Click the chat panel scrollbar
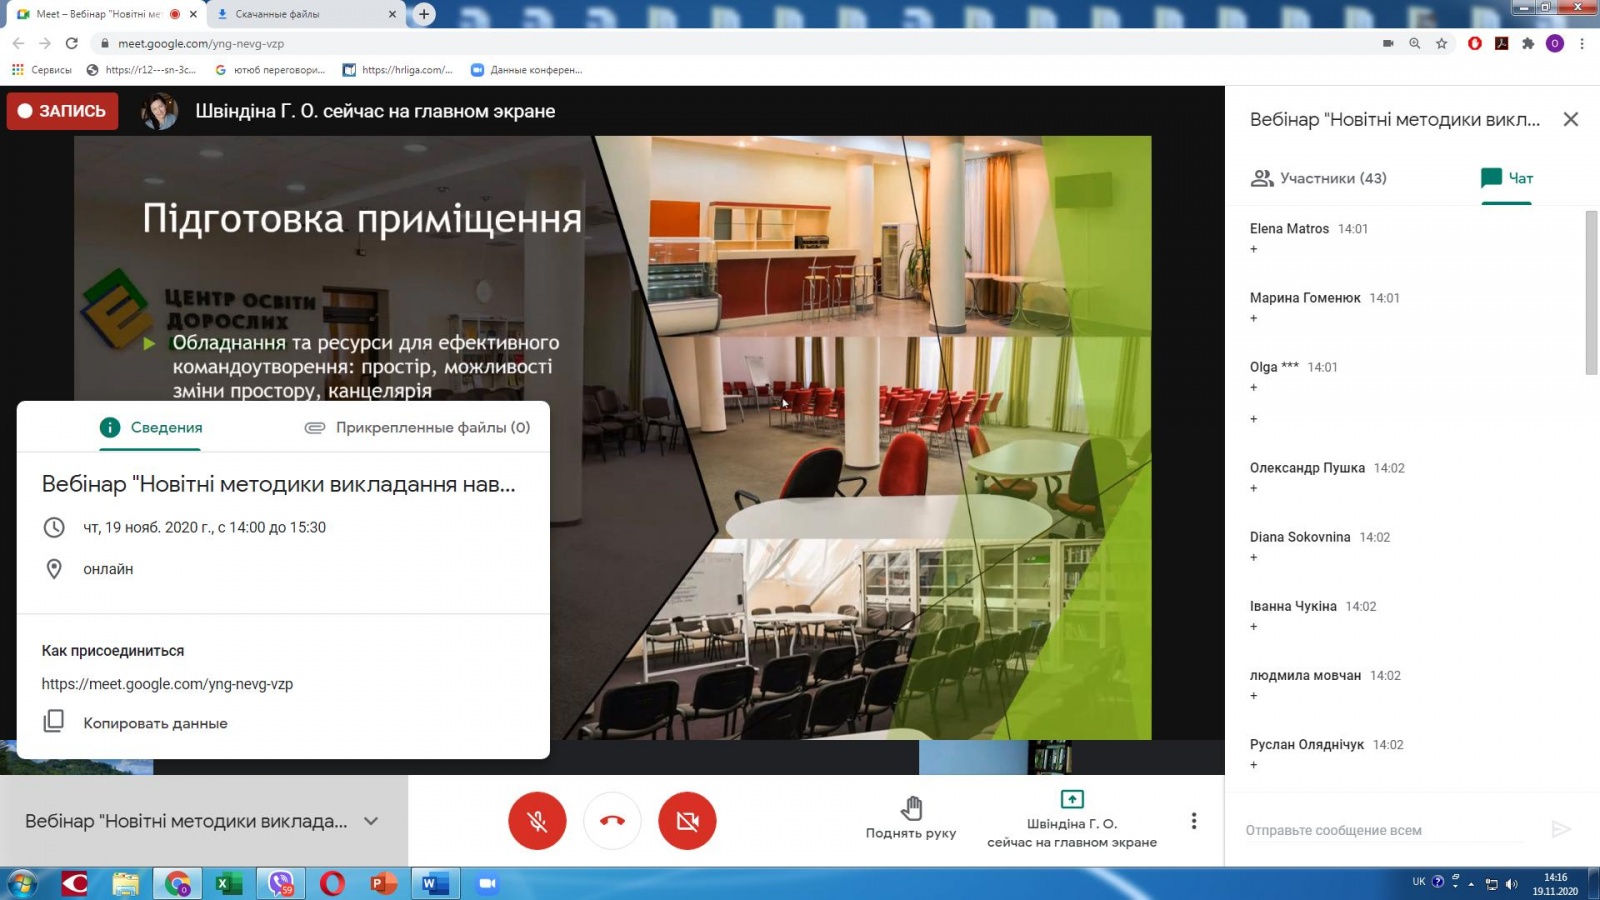 pyautogui.click(x=1591, y=292)
